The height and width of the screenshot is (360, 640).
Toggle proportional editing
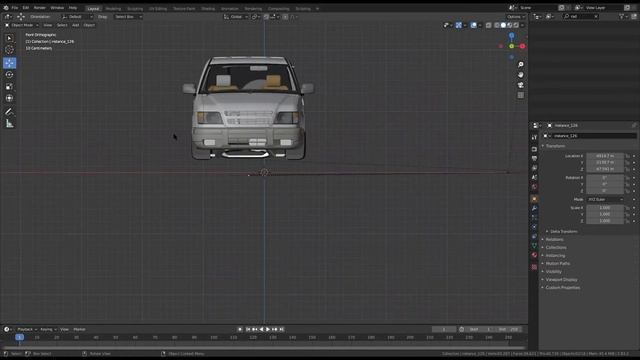pos(285,17)
